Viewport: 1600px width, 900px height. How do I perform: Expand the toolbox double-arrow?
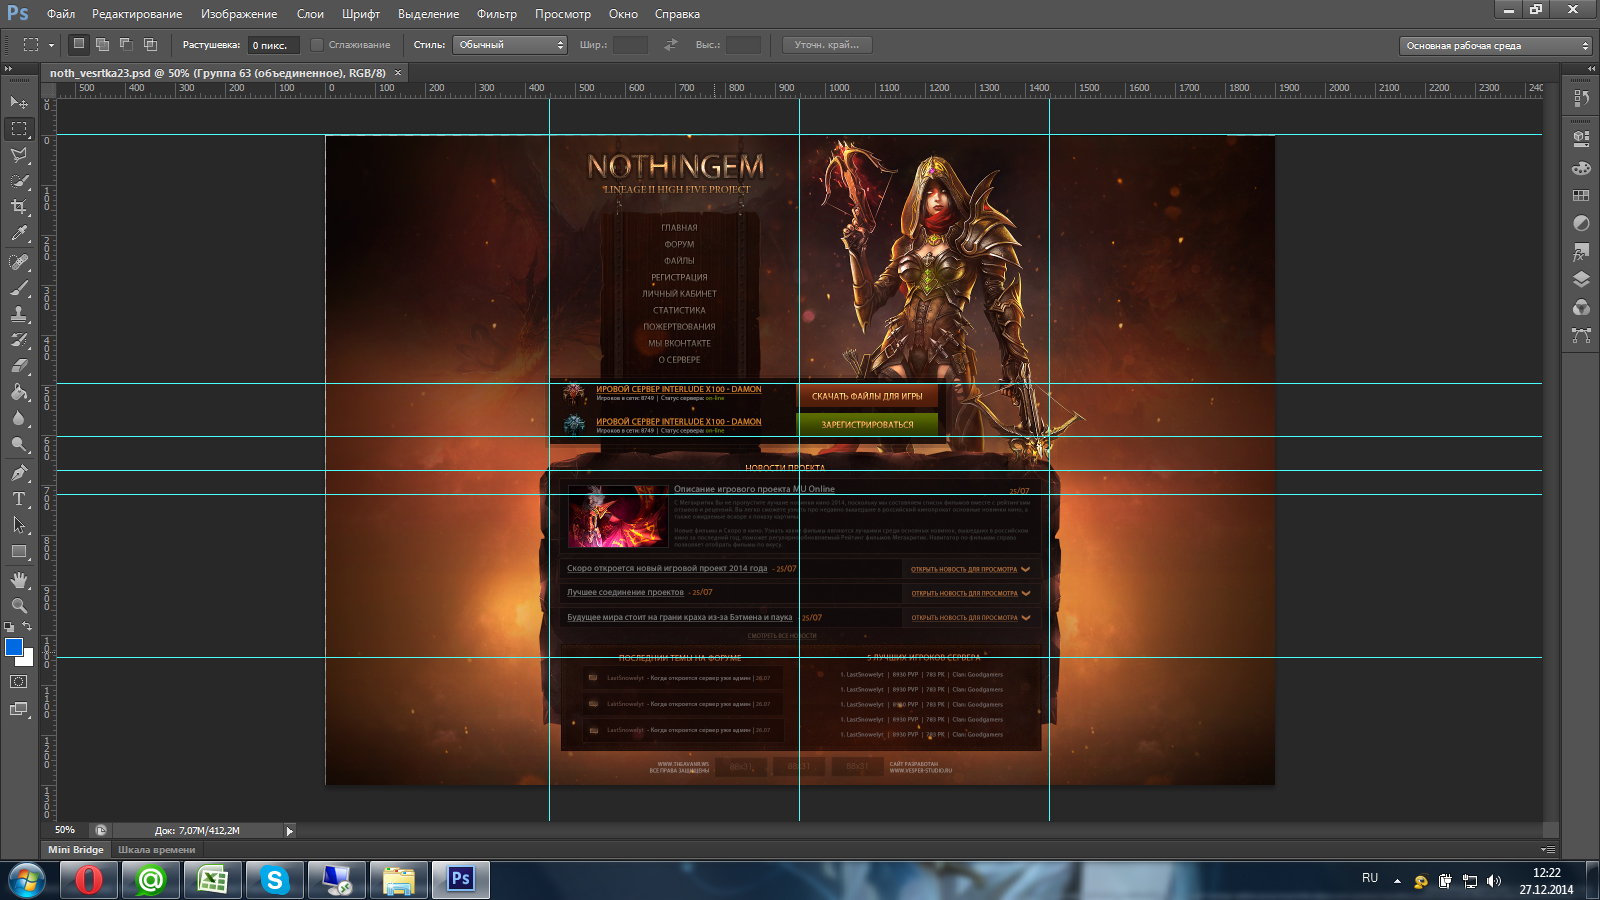tap(8, 69)
